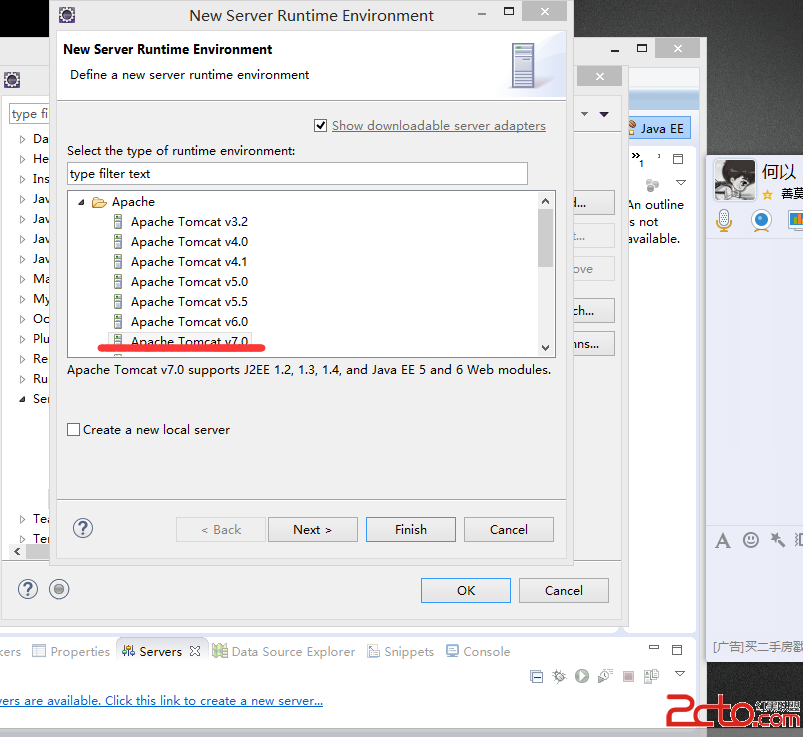
Task: Select Apache Tomcat v4.1 runtime
Action: (x=189, y=262)
